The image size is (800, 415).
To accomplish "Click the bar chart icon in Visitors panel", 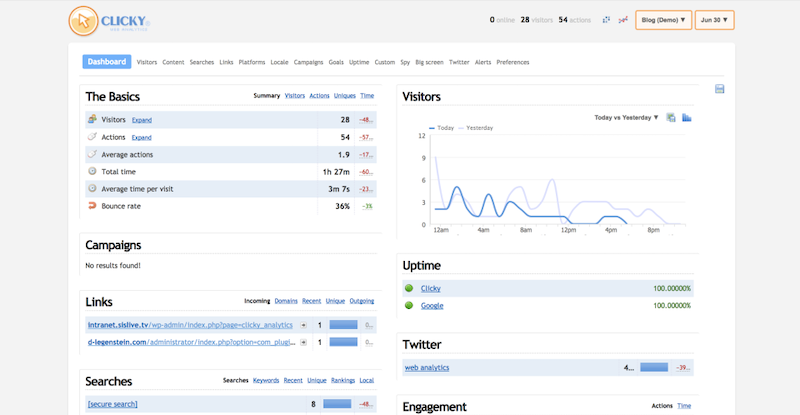I will coord(687,117).
